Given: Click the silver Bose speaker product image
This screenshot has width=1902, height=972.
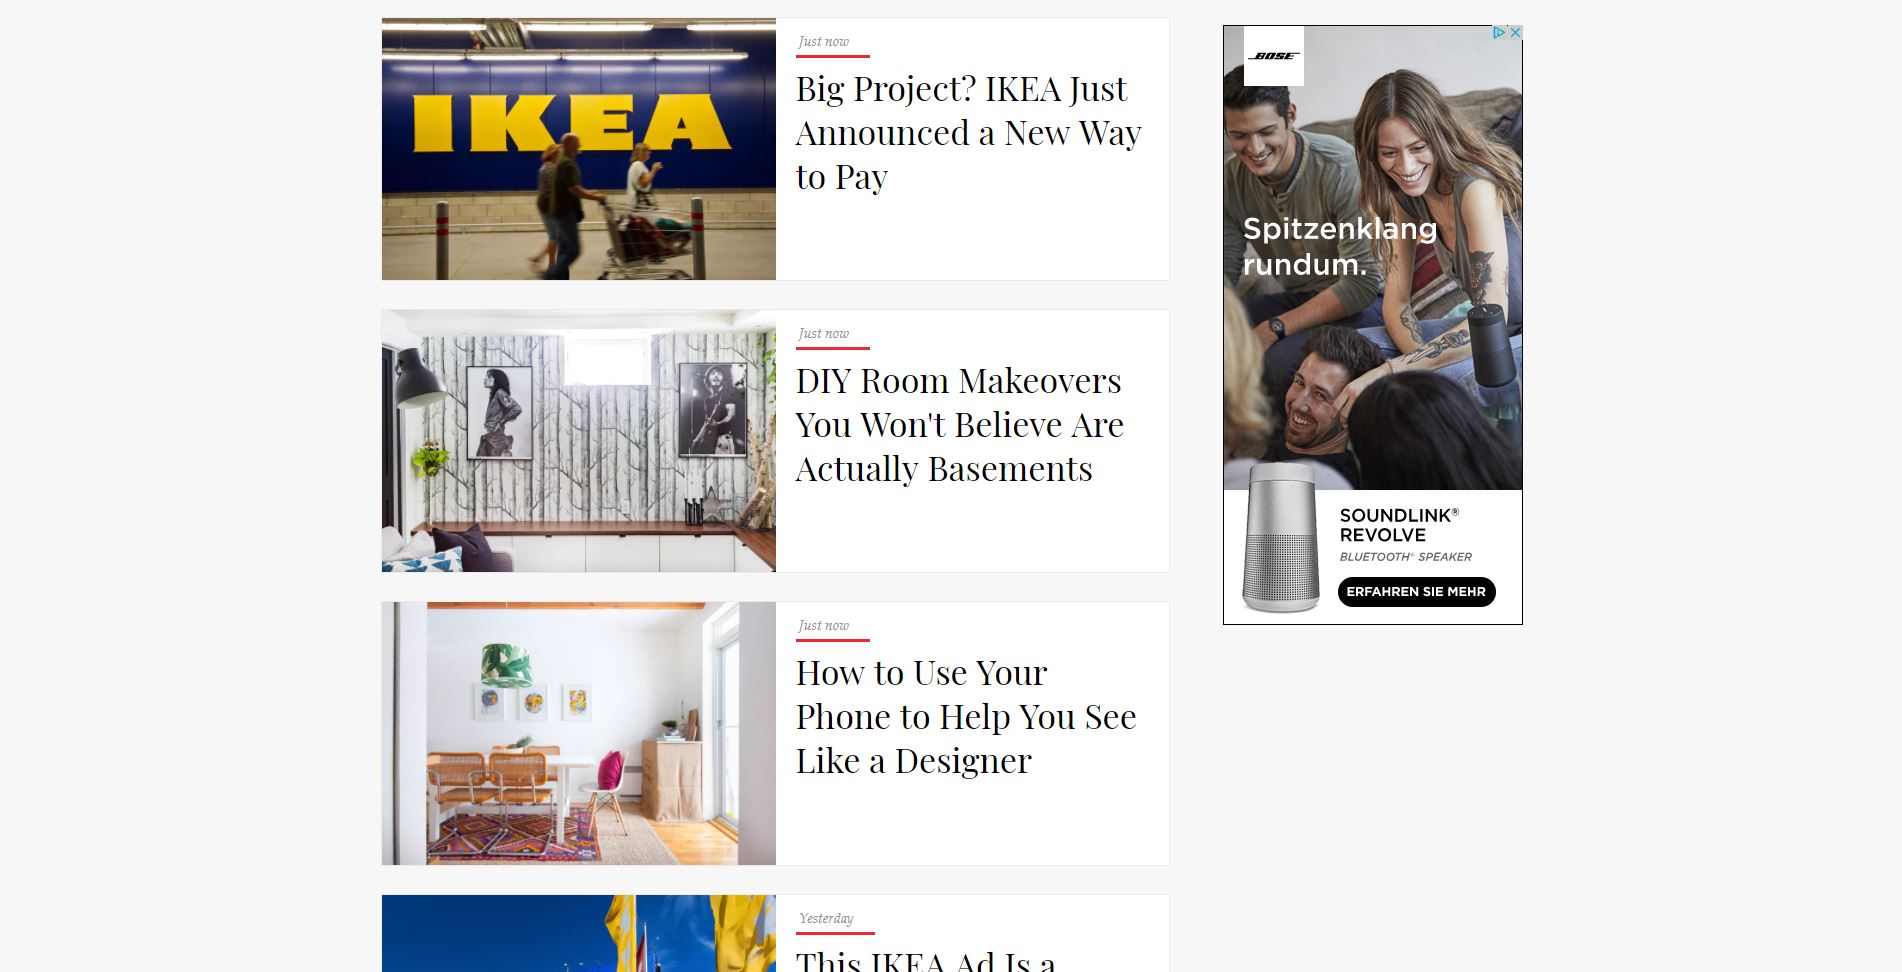Looking at the screenshot, I should (1280, 538).
